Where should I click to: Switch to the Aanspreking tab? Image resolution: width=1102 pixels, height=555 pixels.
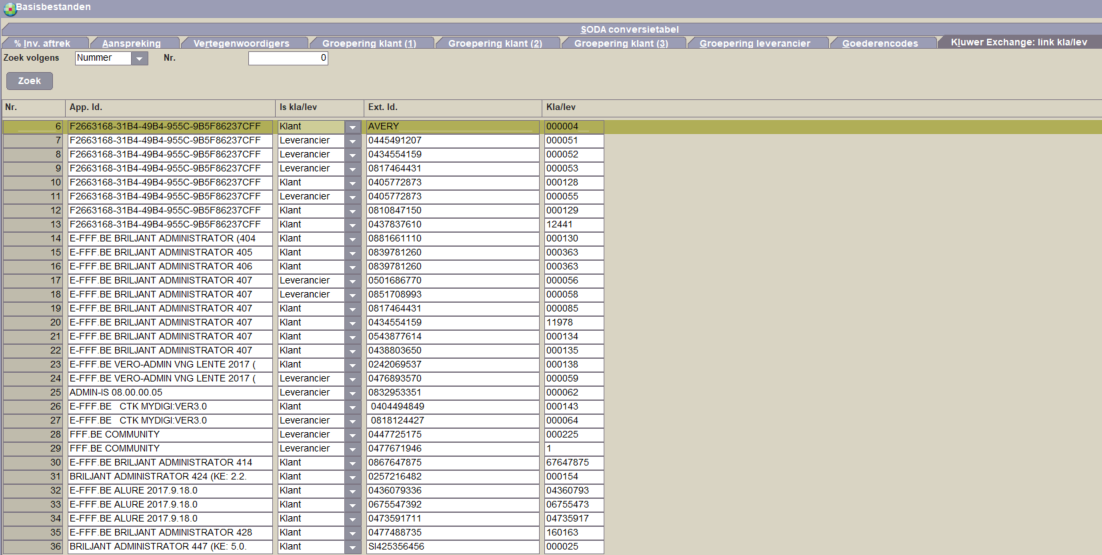pos(132,43)
